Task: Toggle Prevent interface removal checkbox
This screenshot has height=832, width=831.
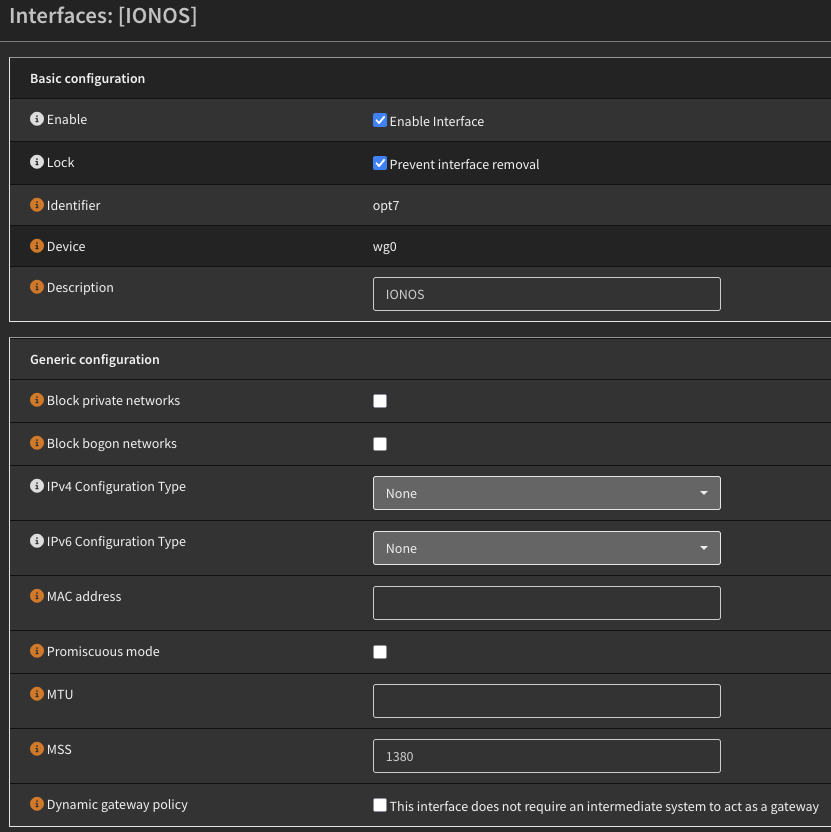Action: pos(380,163)
